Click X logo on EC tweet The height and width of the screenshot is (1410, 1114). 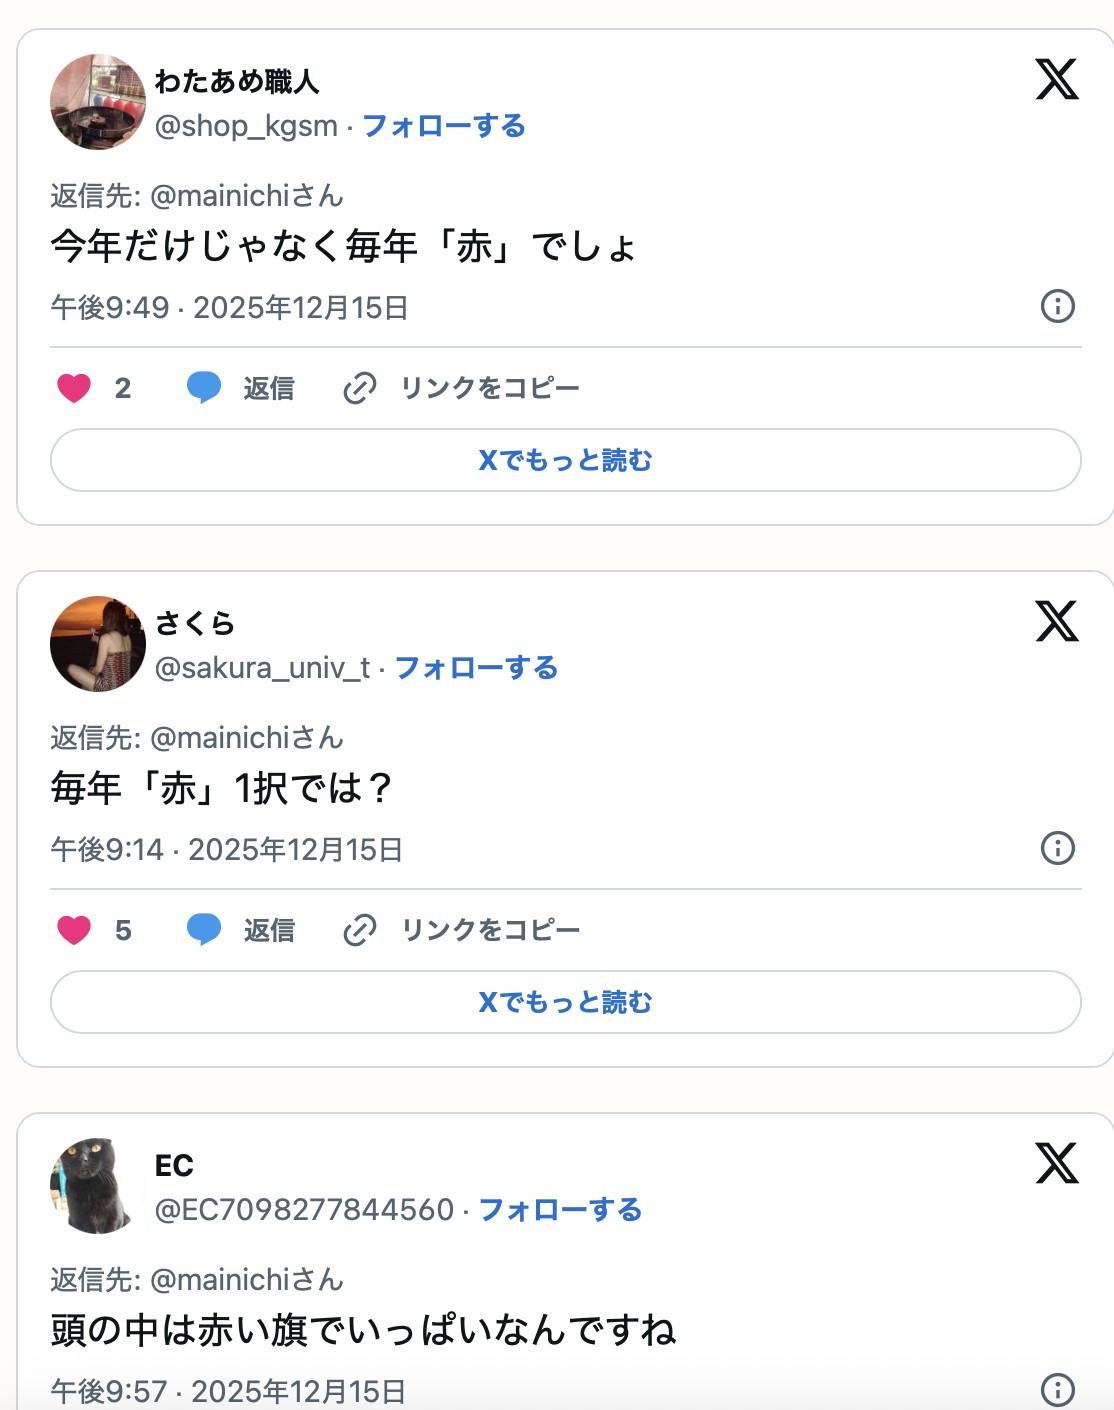(x=1057, y=1164)
